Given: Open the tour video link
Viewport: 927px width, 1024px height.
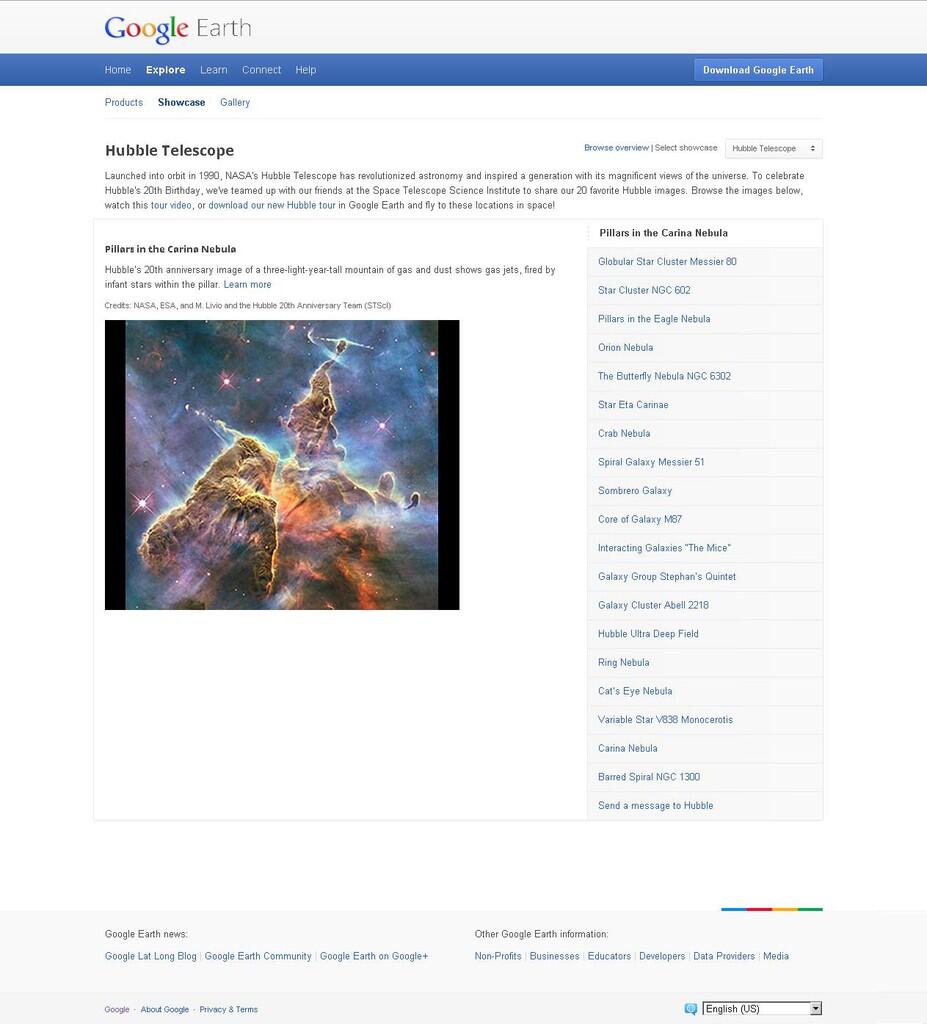Looking at the screenshot, I should 171,205.
